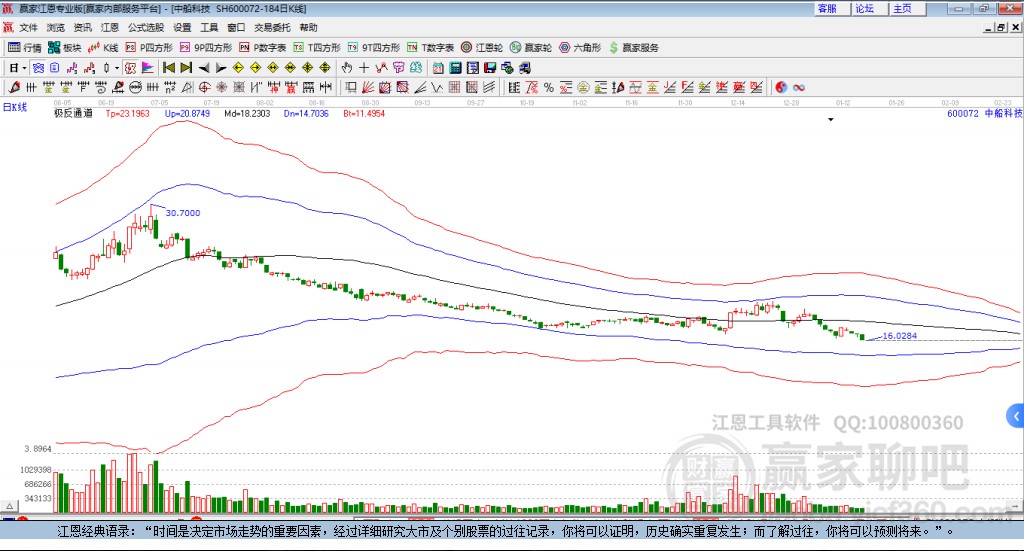Open the 交易委托 menu

point(272,27)
